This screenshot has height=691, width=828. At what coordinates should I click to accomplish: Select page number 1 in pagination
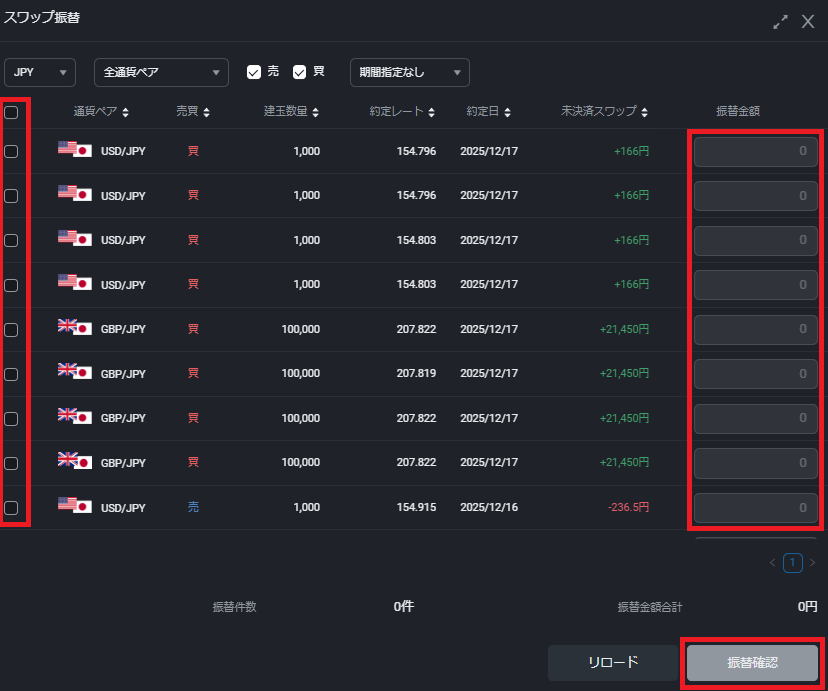tap(792, 563)
